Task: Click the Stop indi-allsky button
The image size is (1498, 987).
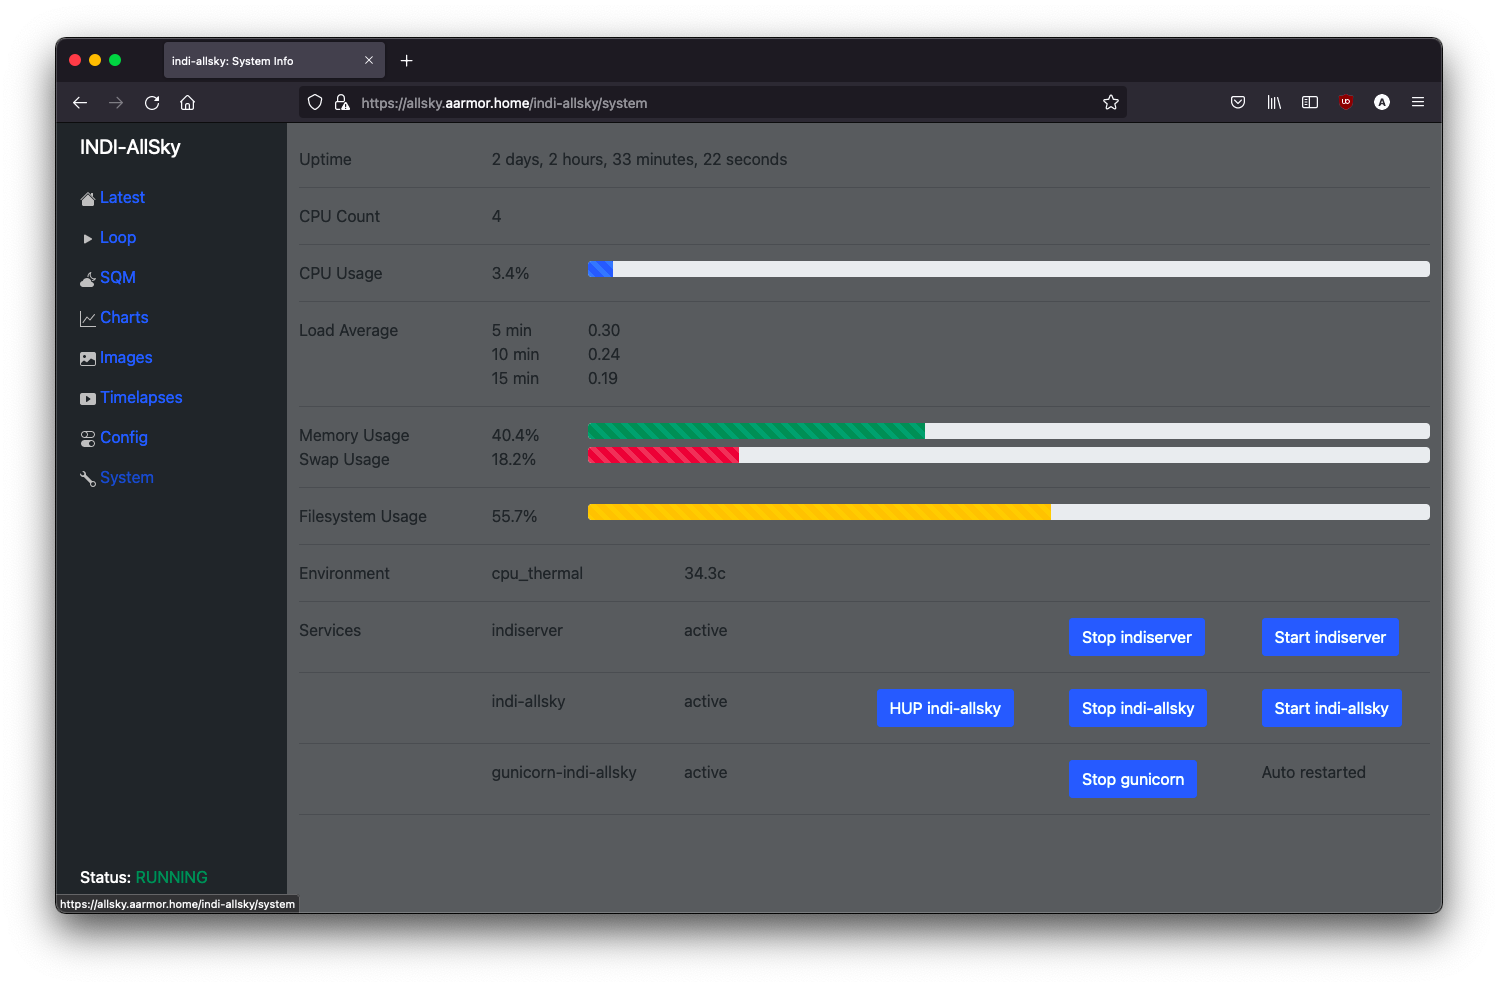Action: tap(1138, 708)
